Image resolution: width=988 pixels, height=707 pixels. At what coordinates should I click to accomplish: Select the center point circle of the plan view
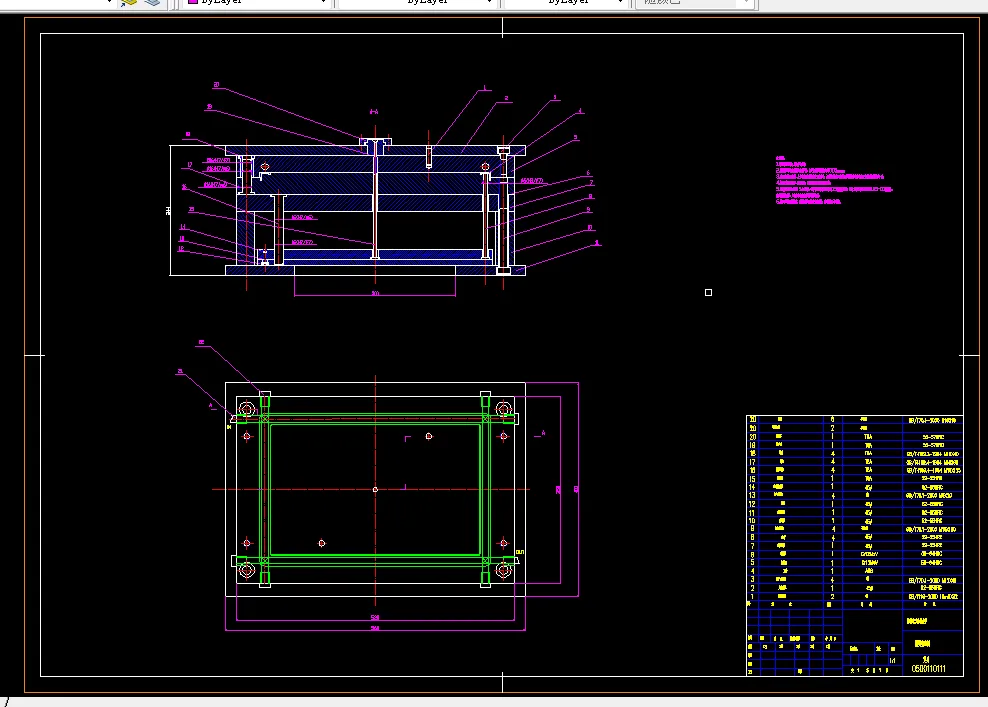click(376, 490)
